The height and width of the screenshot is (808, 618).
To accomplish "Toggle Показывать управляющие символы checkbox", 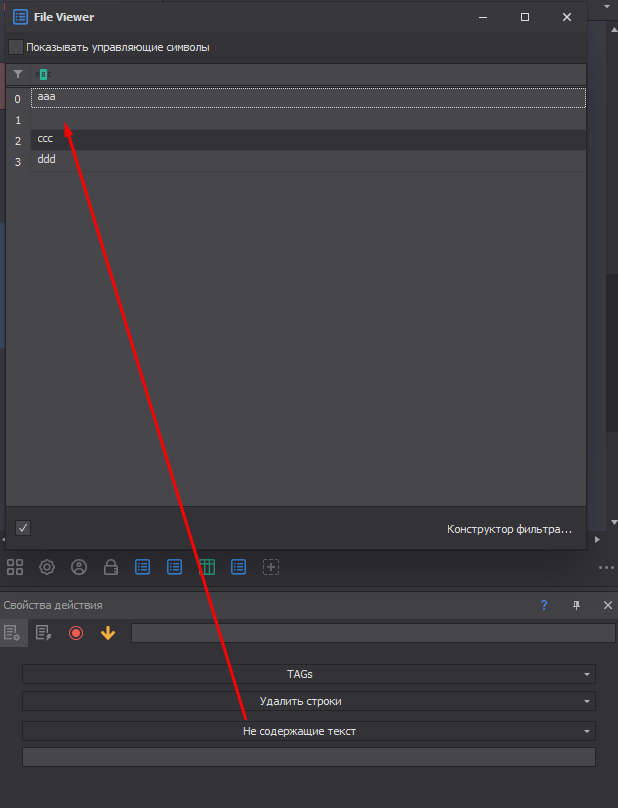I will point(16,47).
